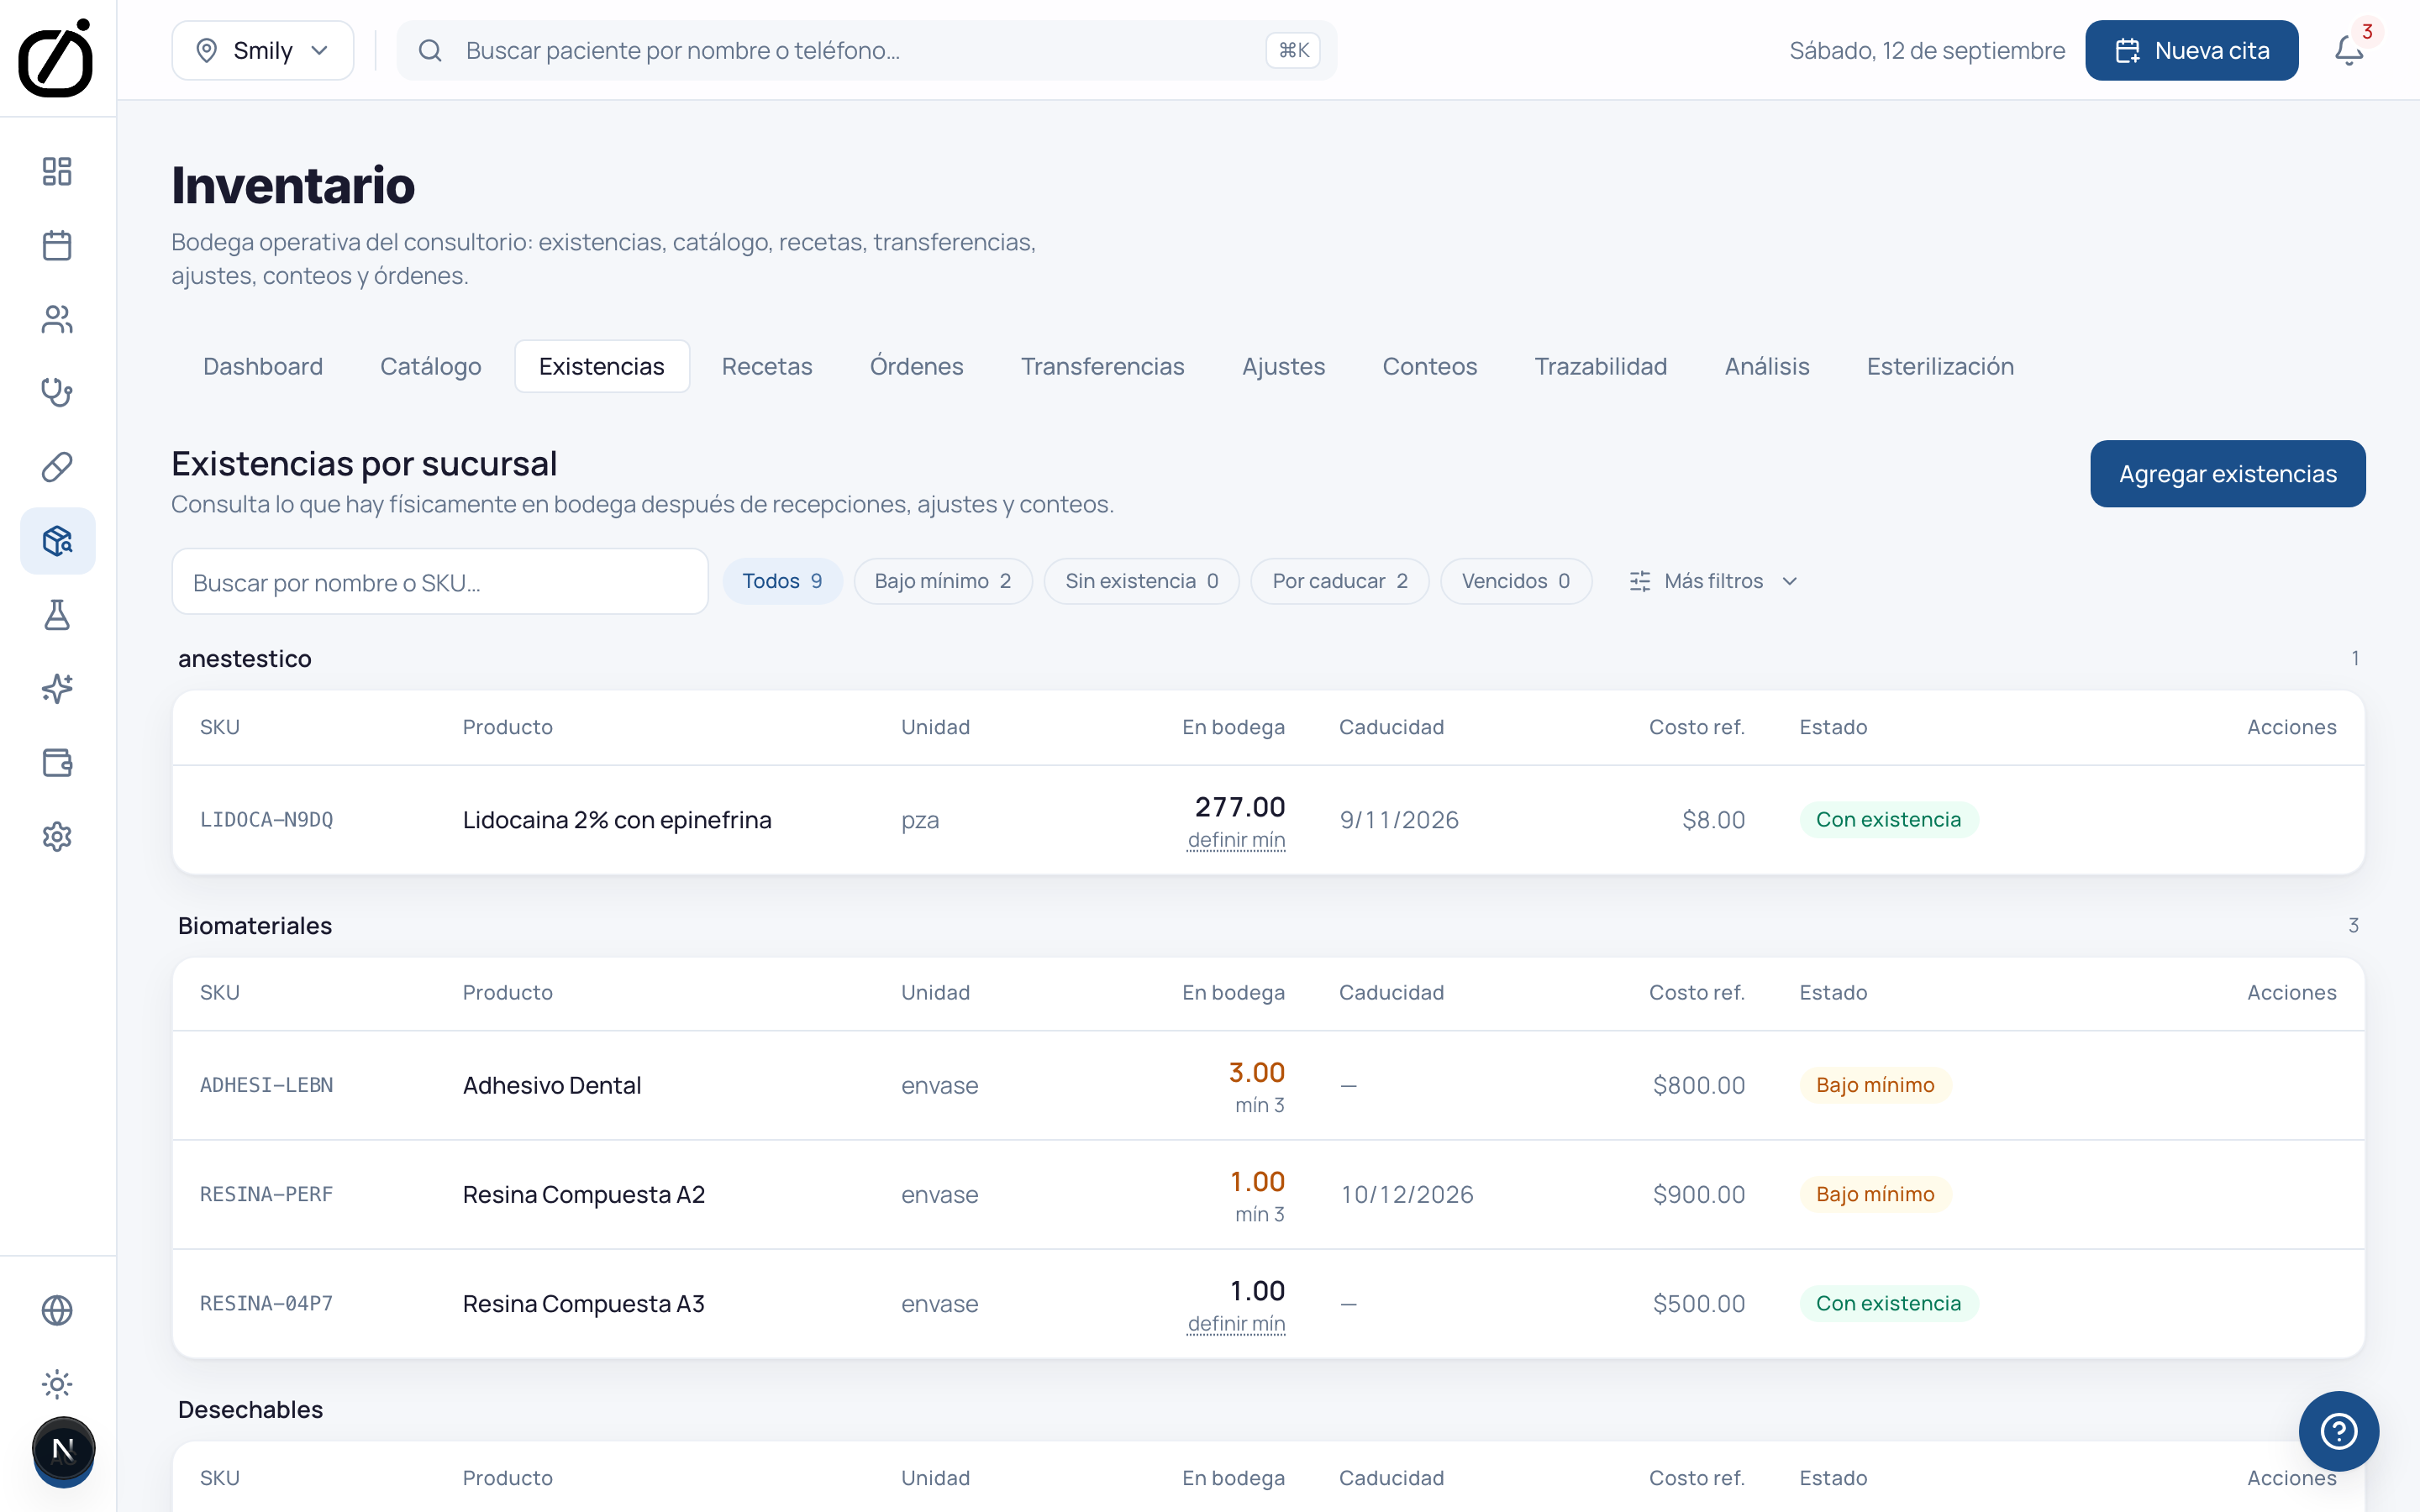Open the stethoscope icon in sidebar
The height and width of the screenshot is (1512, 2420).
(x=57, y=393)
